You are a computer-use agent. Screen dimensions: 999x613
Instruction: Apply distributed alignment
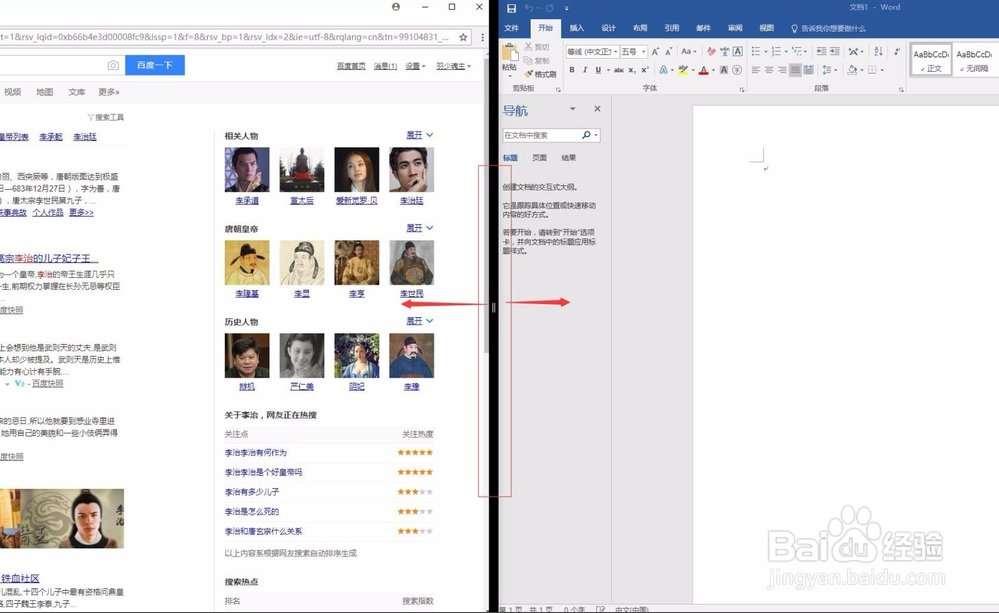[809, 70]
